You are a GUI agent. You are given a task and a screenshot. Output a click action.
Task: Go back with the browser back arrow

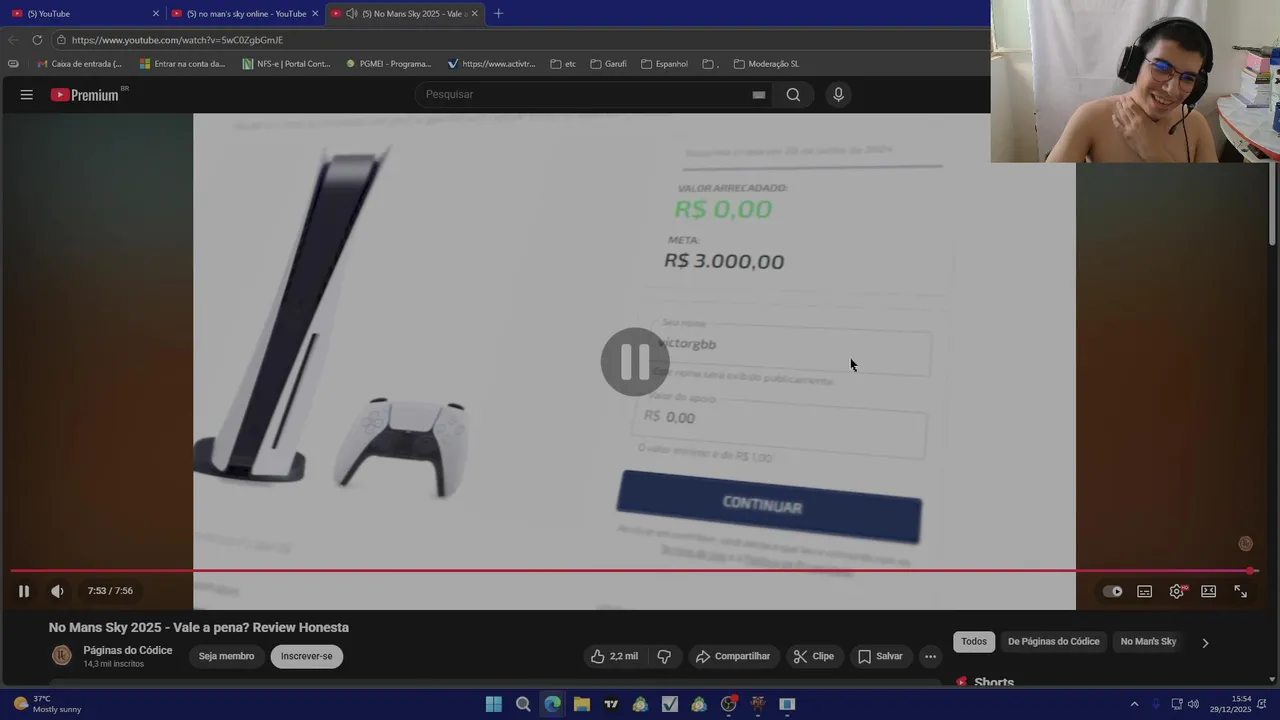[x=12, y=40]
